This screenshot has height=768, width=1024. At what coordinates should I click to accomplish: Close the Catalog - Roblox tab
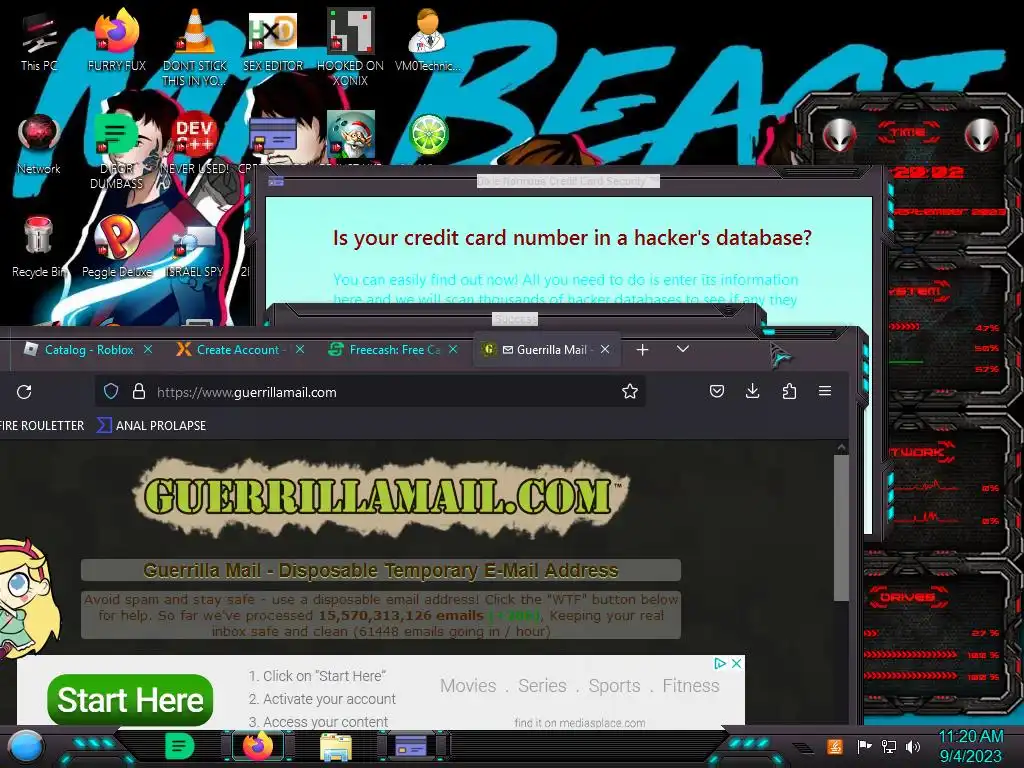tap(148, 349)
